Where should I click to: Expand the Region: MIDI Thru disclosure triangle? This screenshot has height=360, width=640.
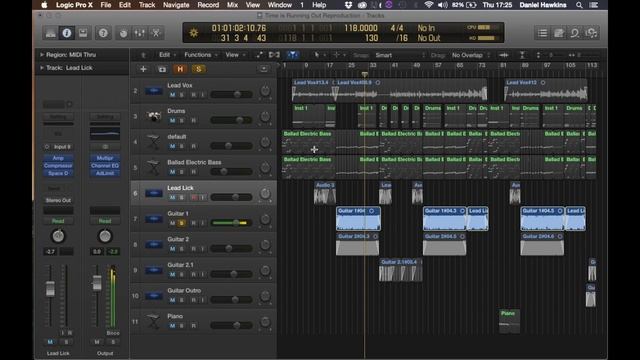tap(42, 54)
